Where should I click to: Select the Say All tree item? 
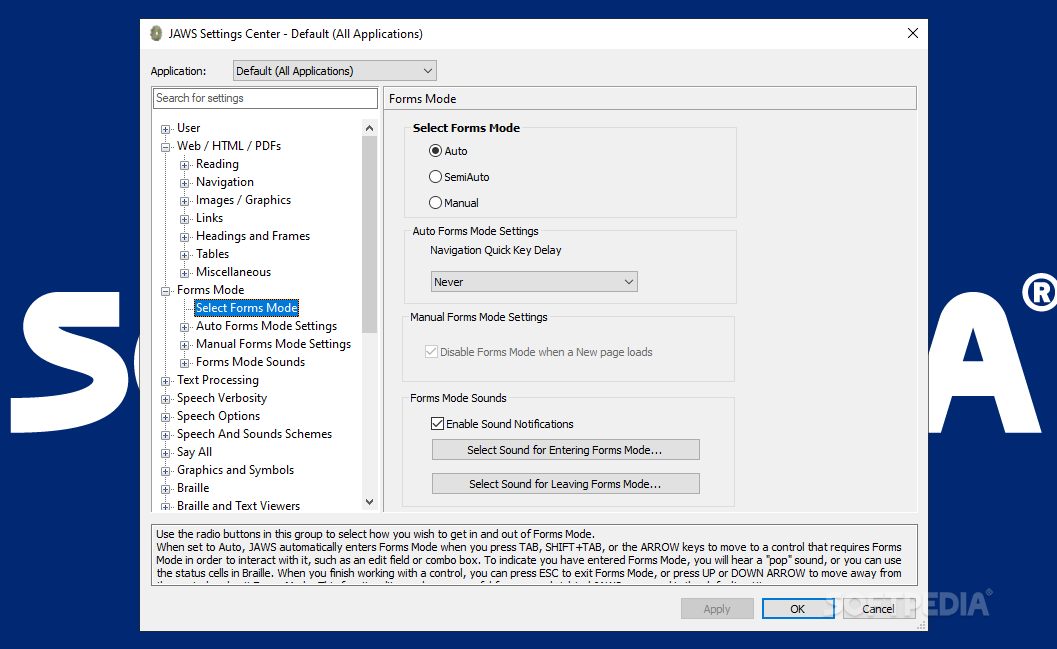tap(194, 452)
